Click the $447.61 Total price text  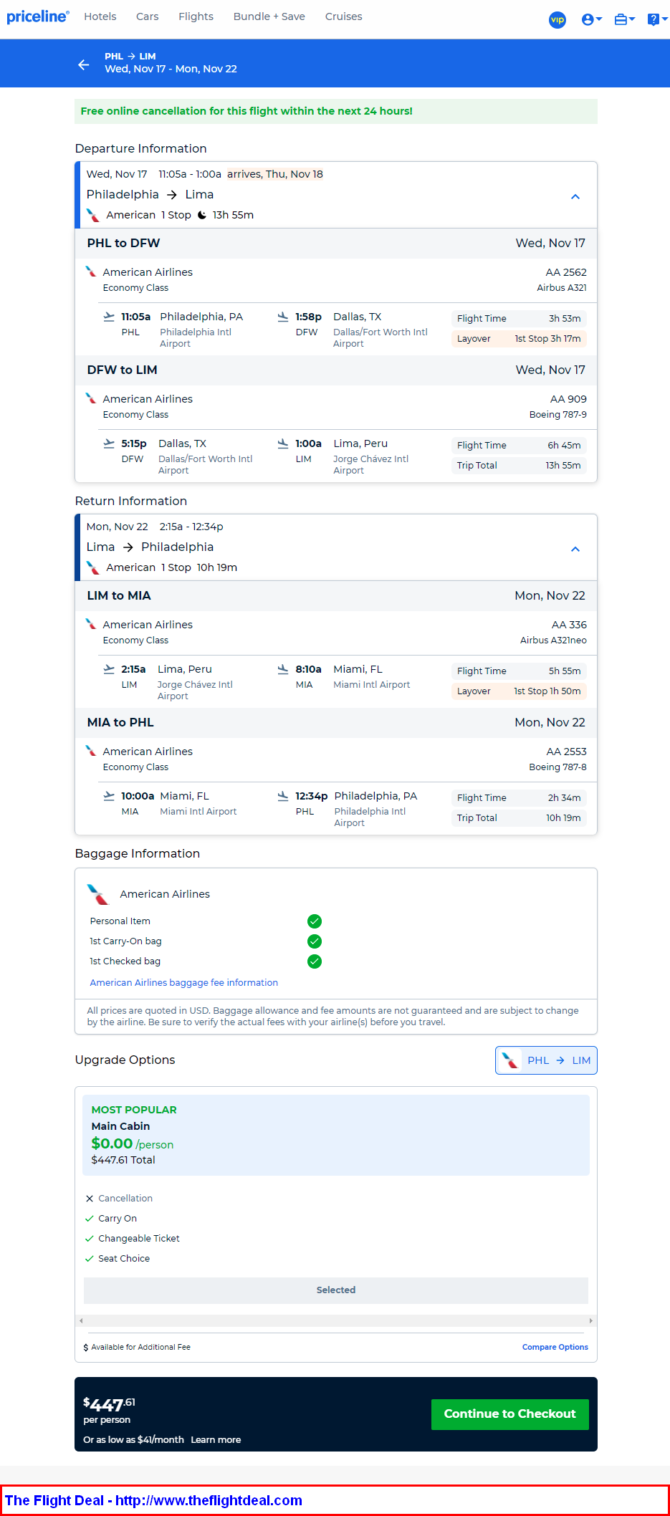pos(123,1160)
